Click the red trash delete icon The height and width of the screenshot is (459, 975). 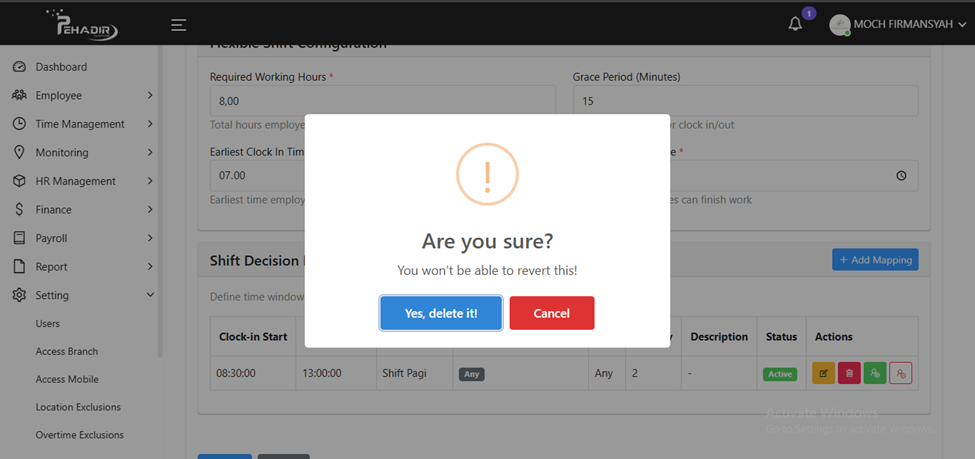point(849,373)
